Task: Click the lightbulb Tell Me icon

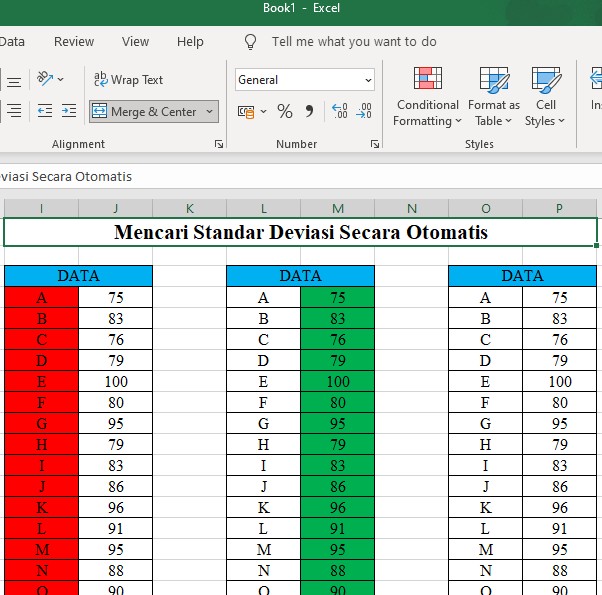Action: coord(250,41)
